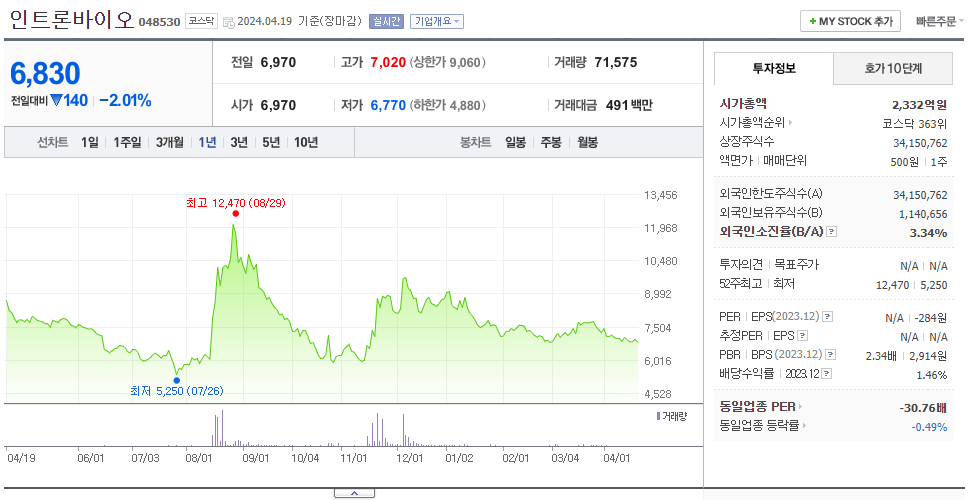Click the MY STOCK 추가 button
Screen dimensions: 968x500
851,22
